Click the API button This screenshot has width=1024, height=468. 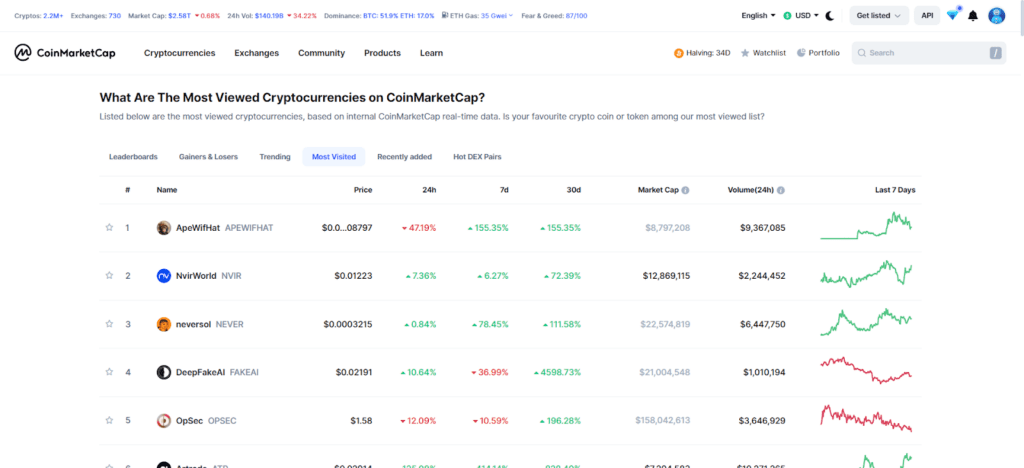coord(927,16)
